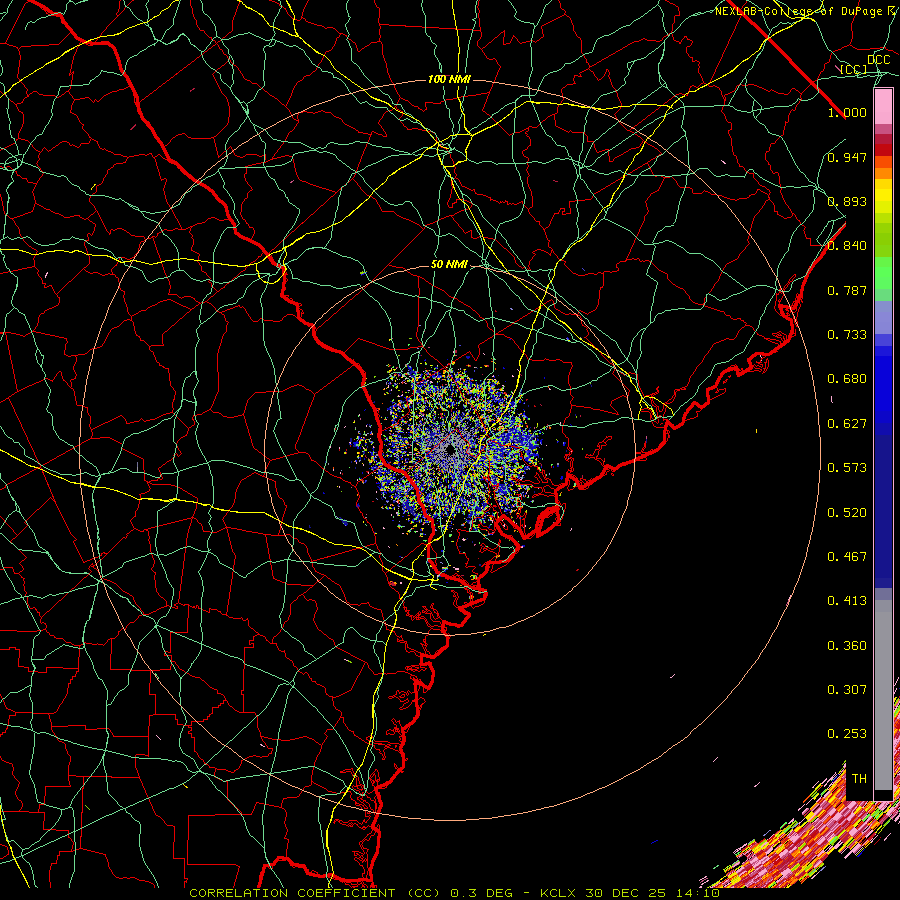Click the 0.3 DEG elevation text

pyautogui.click(x=482, y=893)
